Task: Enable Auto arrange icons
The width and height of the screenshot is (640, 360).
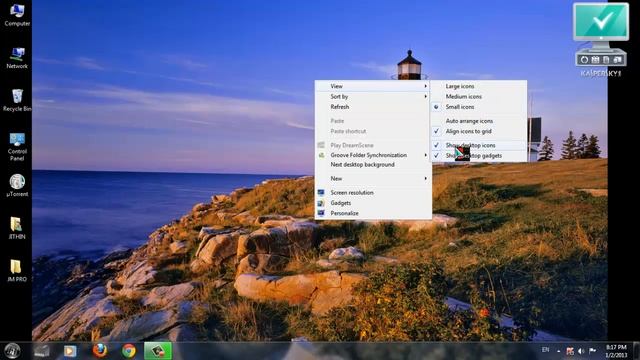Action: [479, 121]
